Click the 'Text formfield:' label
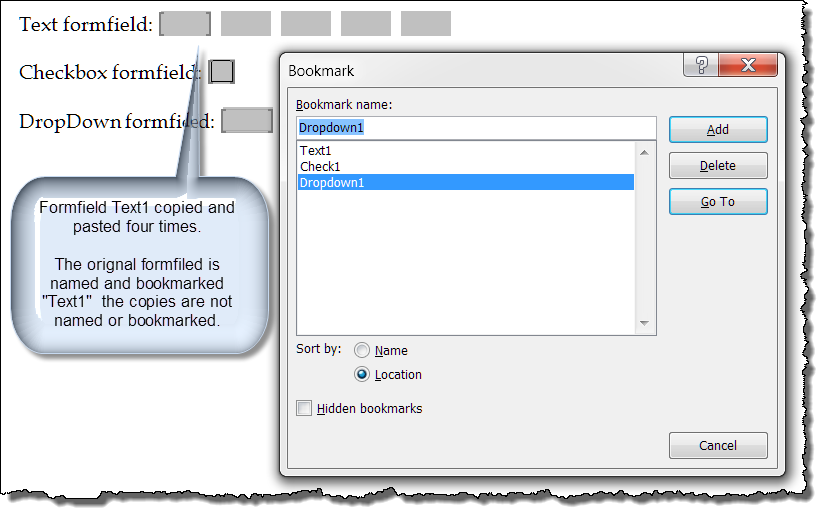 pyautogui.click(x=86, y=24)
